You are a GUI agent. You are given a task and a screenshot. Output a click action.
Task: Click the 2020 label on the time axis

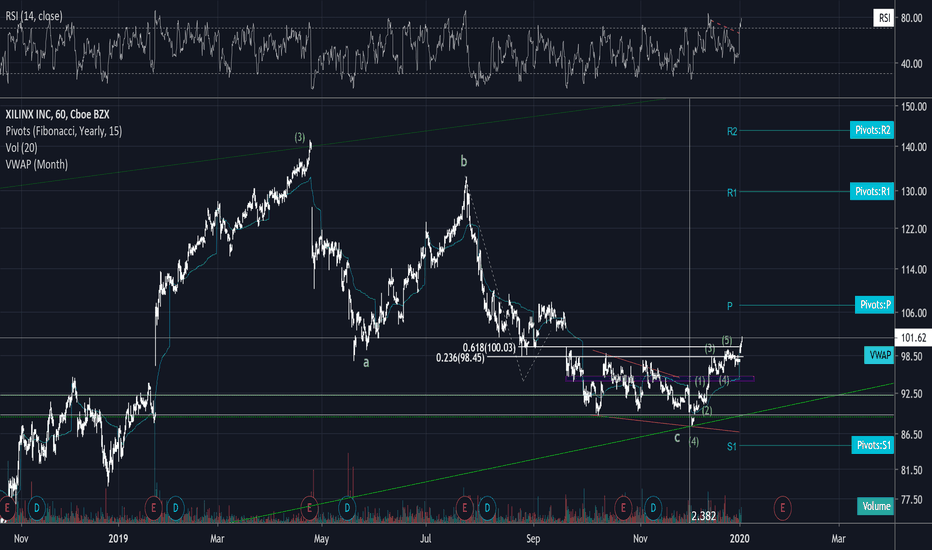[x=739, y=539]
